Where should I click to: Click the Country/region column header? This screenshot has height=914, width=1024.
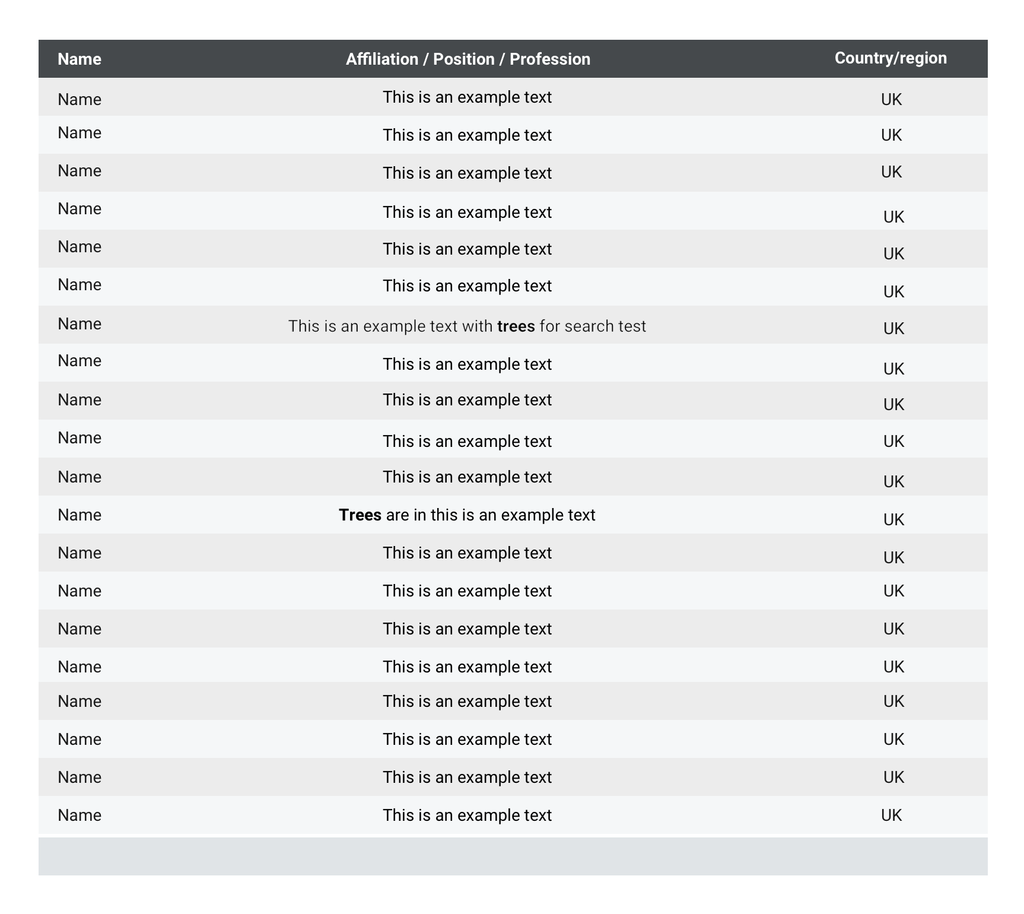890,58
